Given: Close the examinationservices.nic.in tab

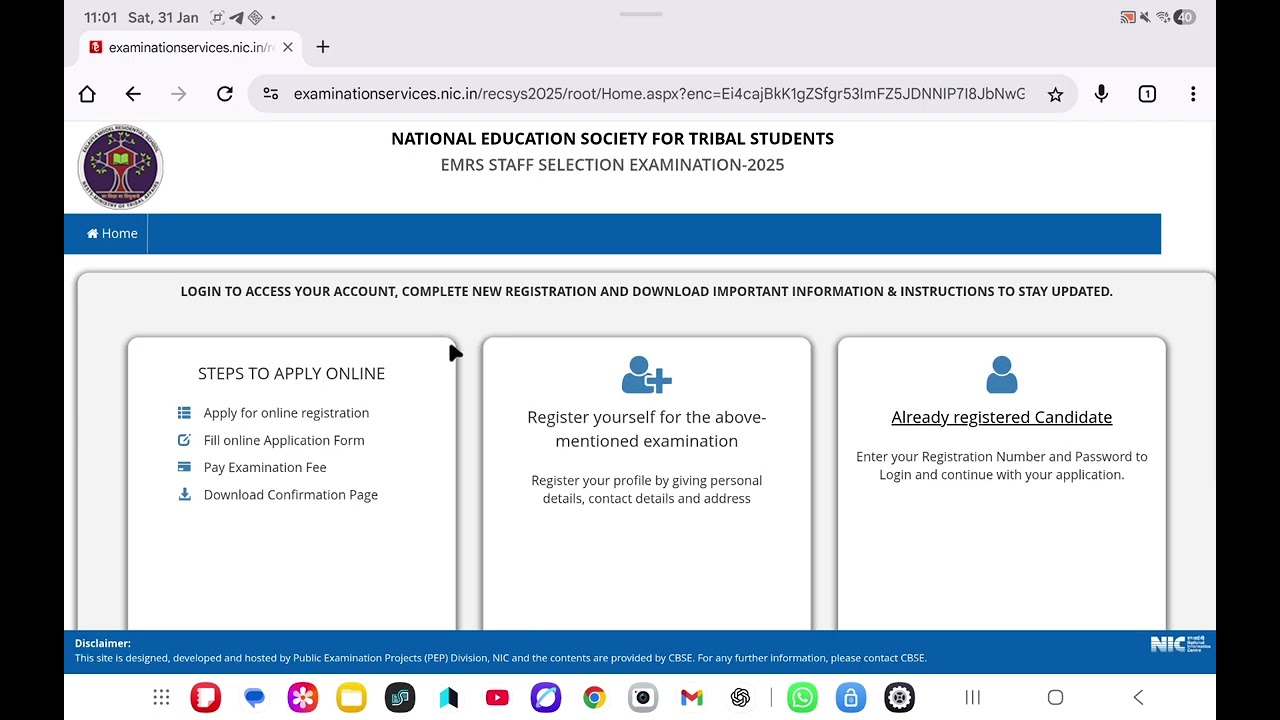Looking at the screenshot, I should [x=288, y=47].
